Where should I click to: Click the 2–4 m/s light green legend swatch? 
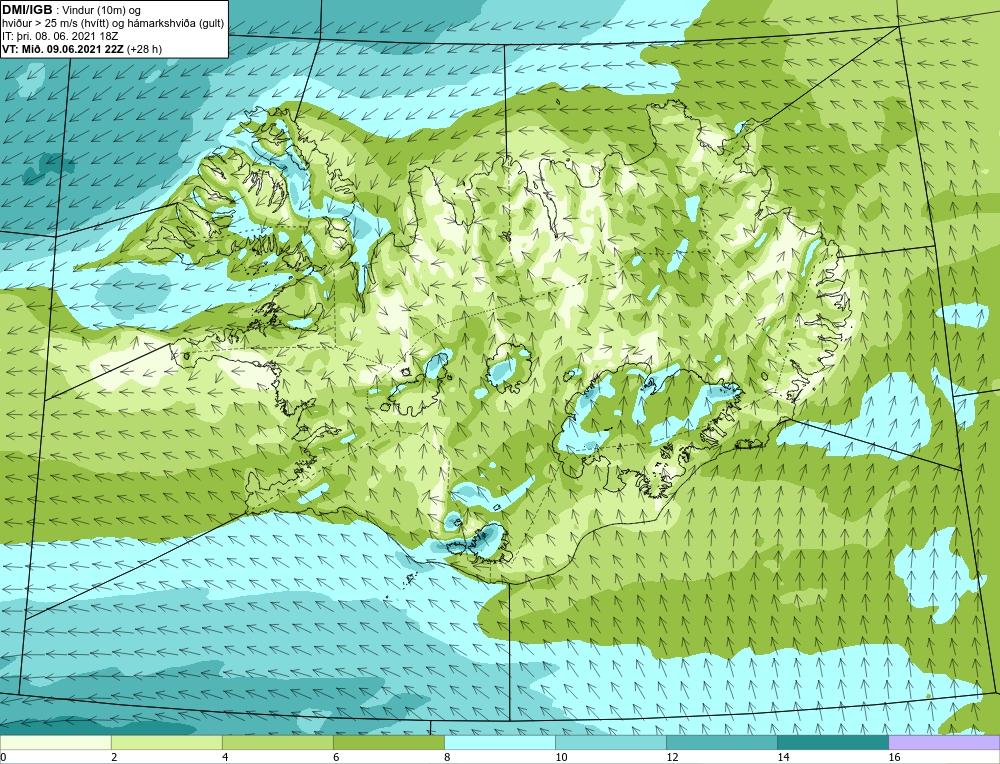pos(166,743)
